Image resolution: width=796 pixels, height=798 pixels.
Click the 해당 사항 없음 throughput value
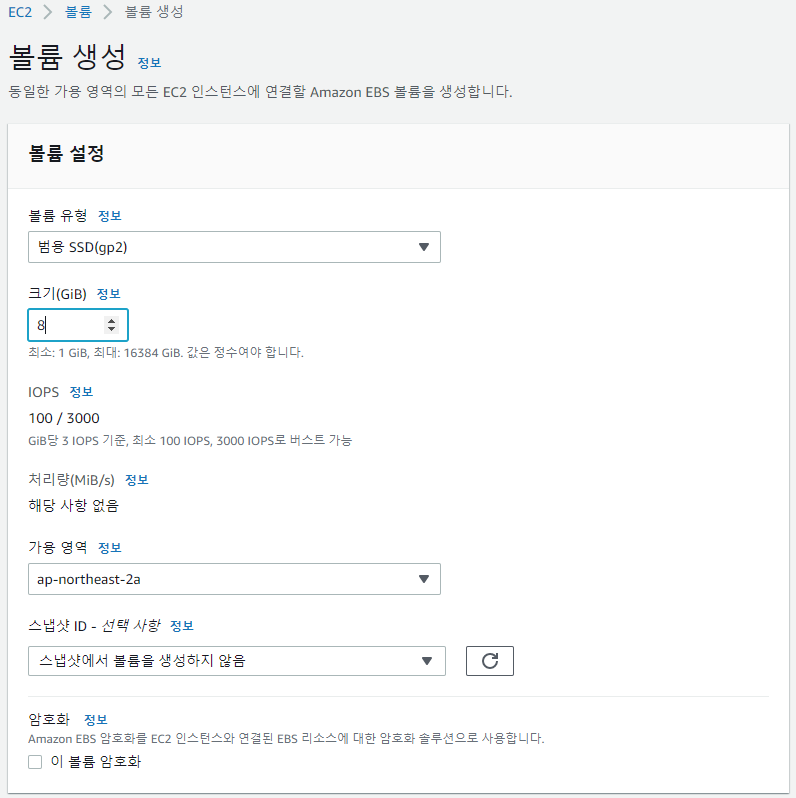tap(73, 505)
